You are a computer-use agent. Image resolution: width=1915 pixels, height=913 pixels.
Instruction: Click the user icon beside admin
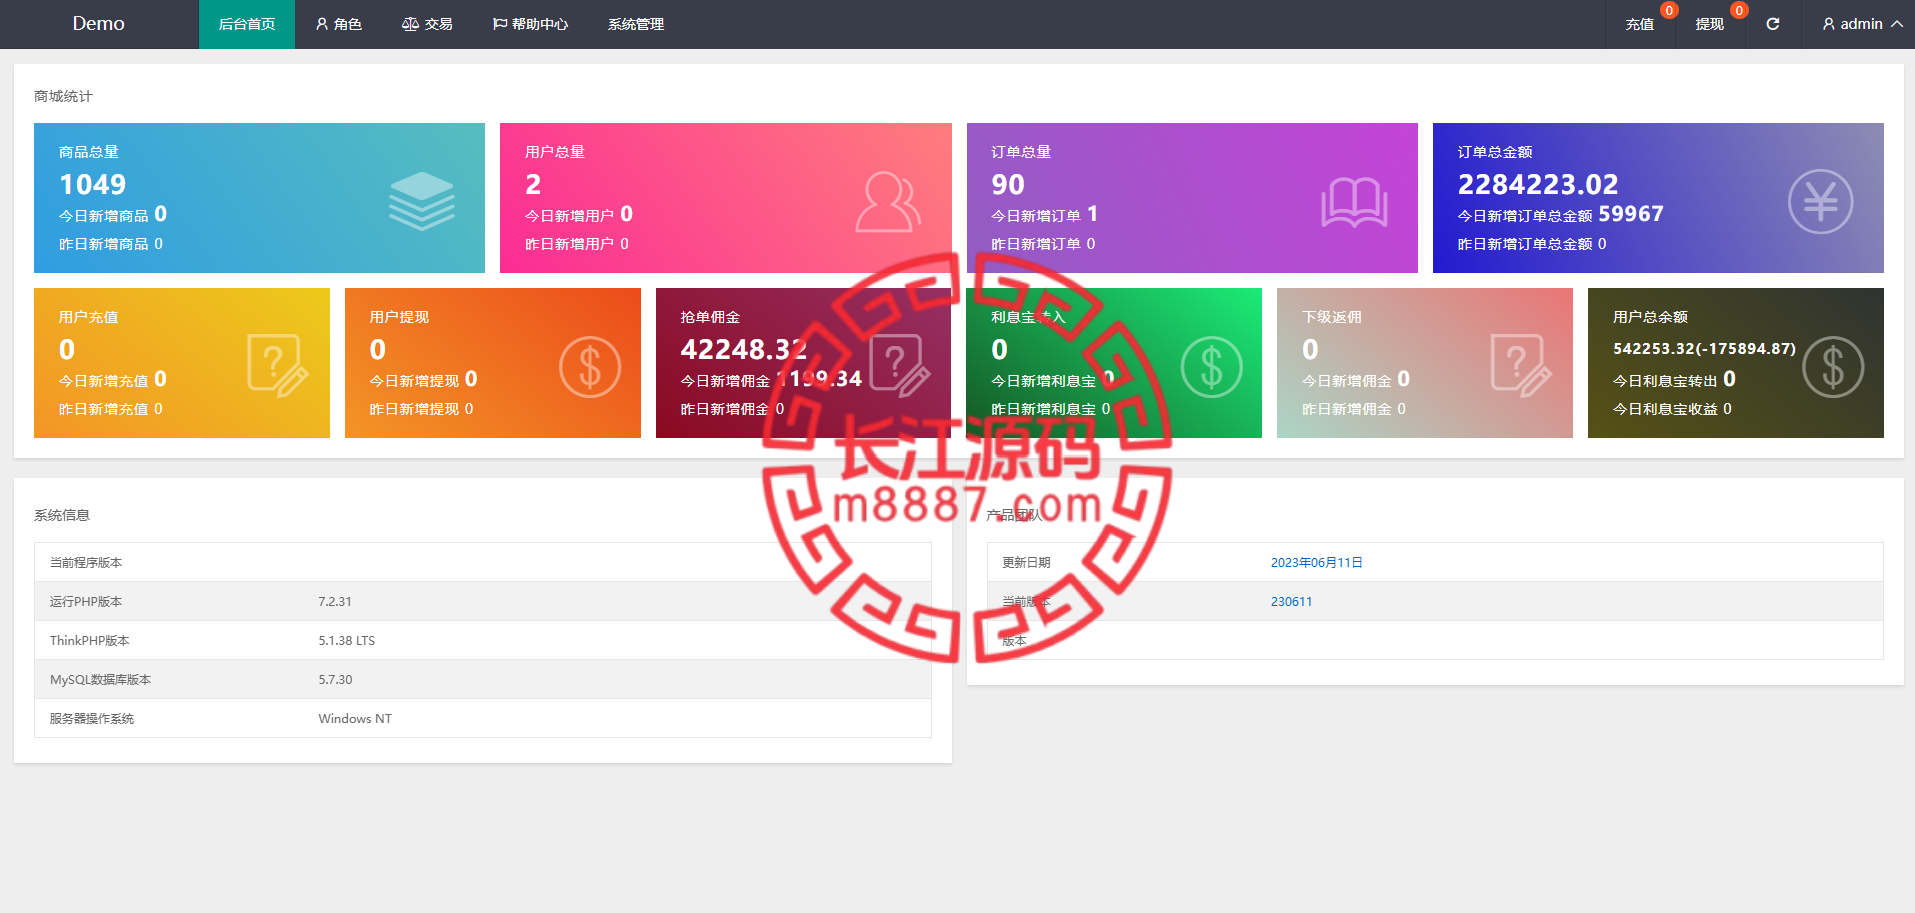1829,24
